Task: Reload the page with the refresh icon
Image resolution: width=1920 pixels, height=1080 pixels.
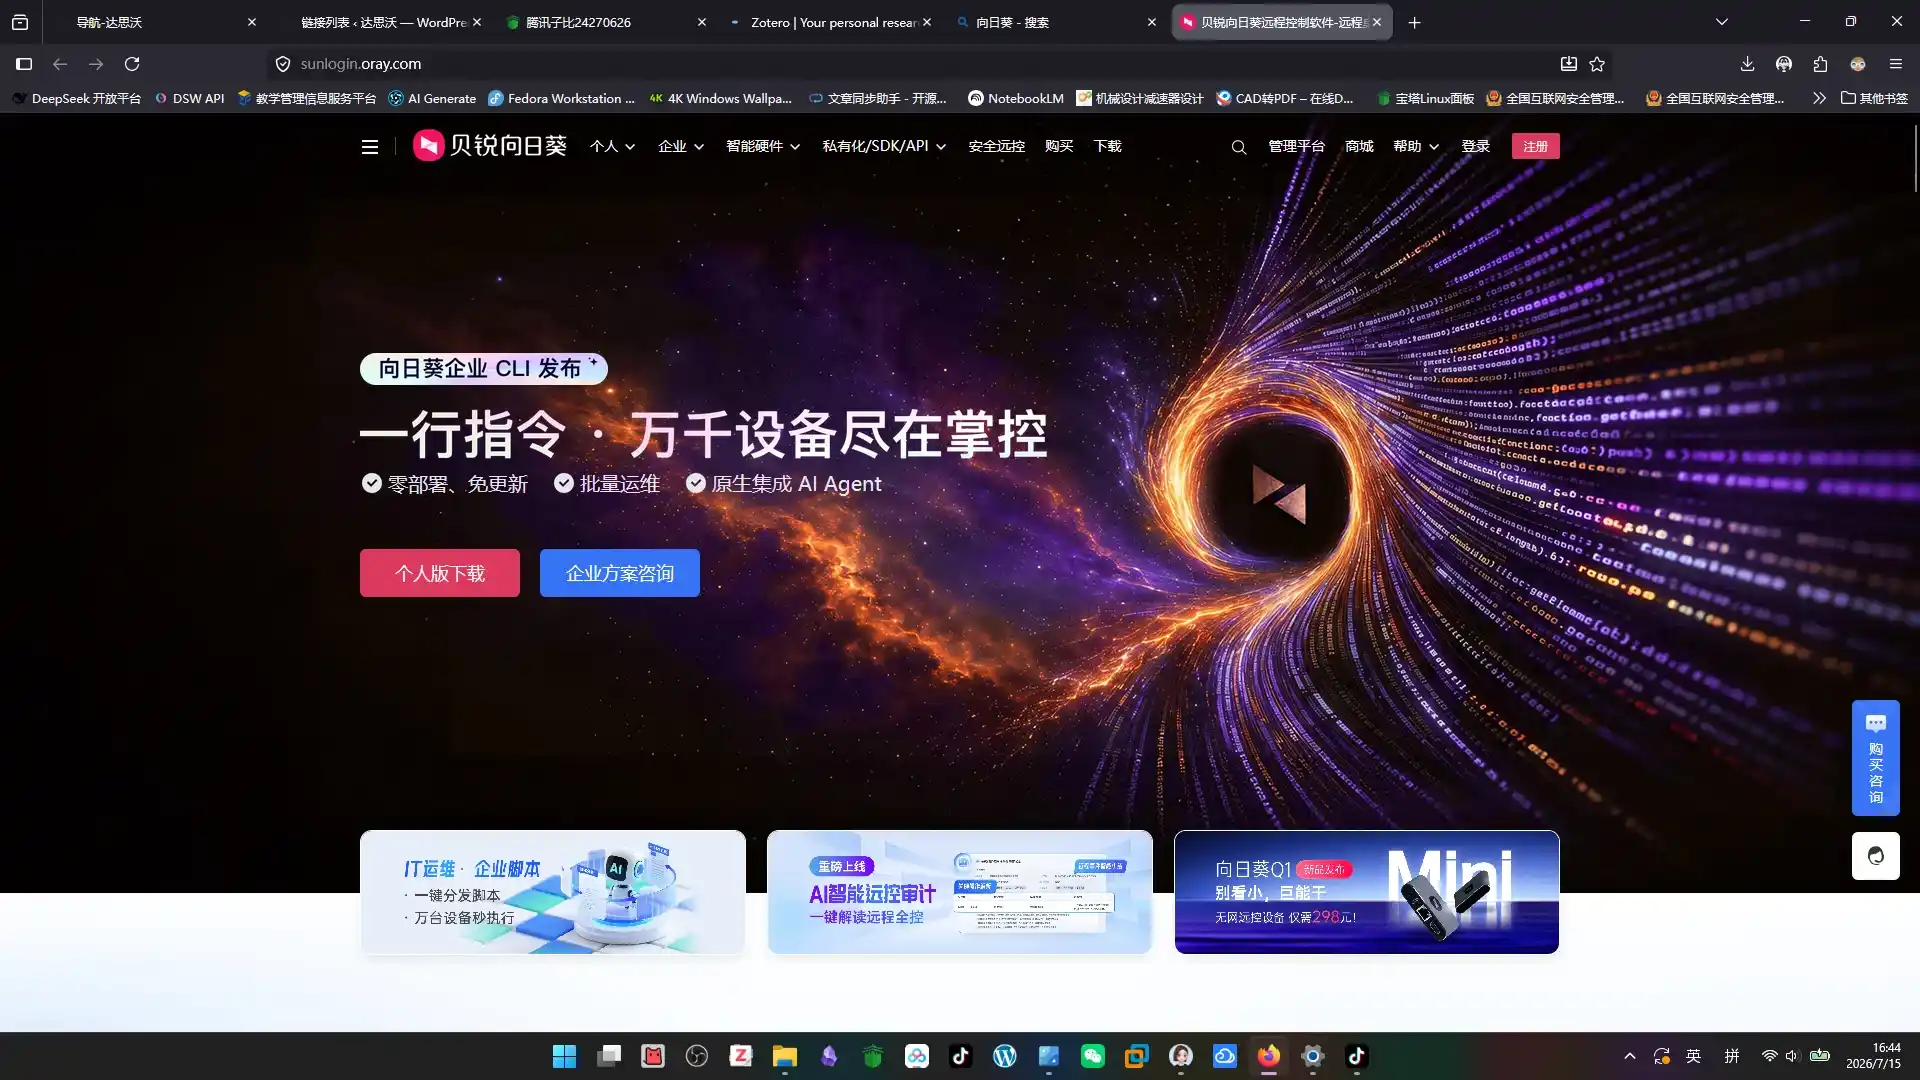Action: 132,64
